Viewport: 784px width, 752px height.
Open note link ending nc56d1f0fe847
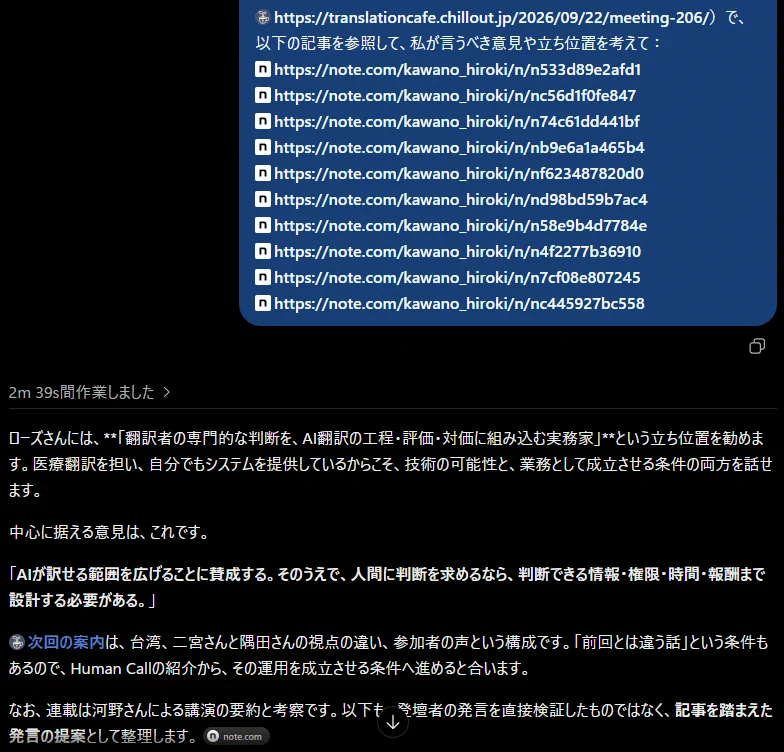455,96
